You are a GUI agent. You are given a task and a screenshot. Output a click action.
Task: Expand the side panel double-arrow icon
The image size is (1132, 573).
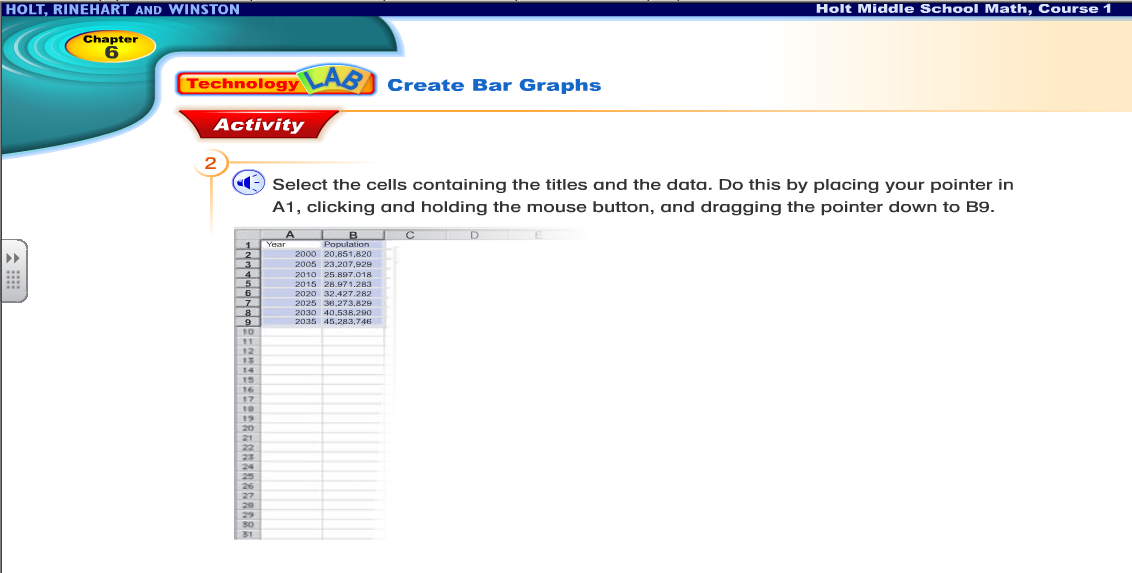[x=13, y=259]
